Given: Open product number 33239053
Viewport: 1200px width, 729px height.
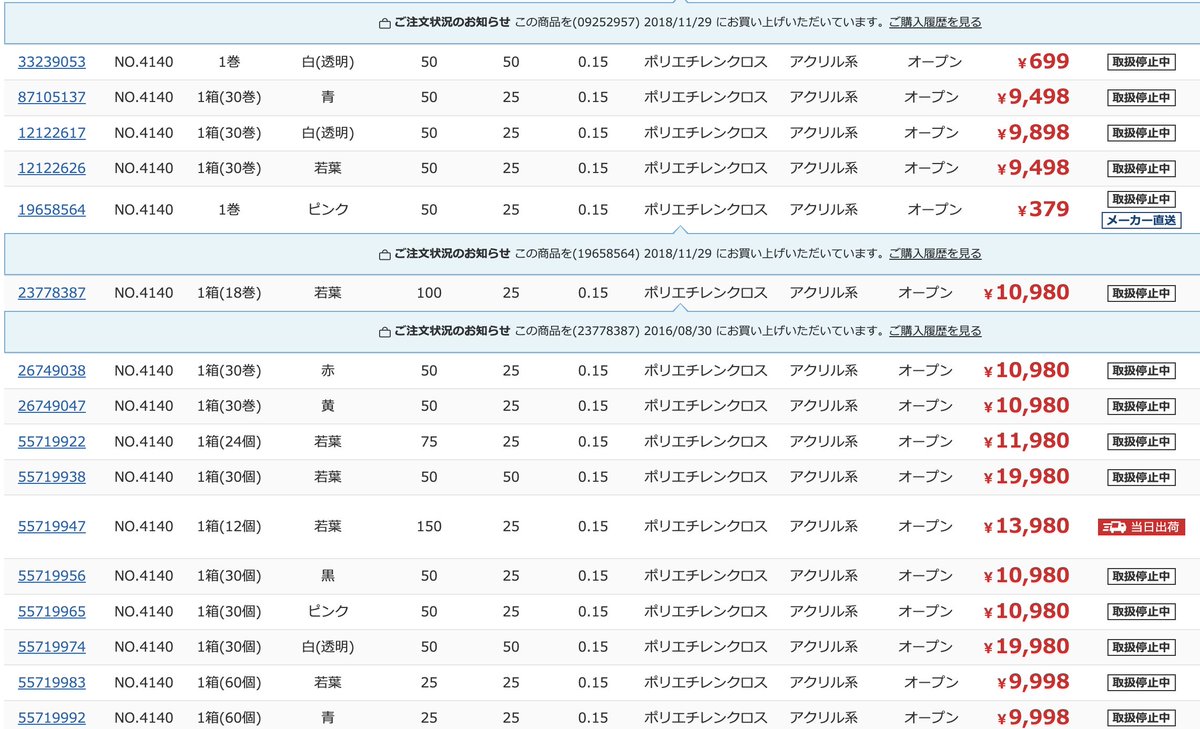Looking at the screenshot, I should [x=52, y=62].
